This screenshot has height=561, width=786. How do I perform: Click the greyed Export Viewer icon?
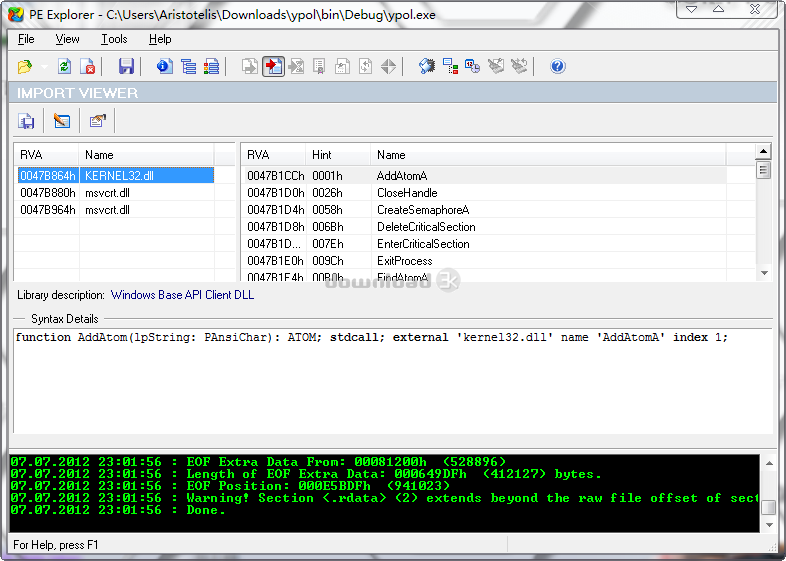[250, 66]
